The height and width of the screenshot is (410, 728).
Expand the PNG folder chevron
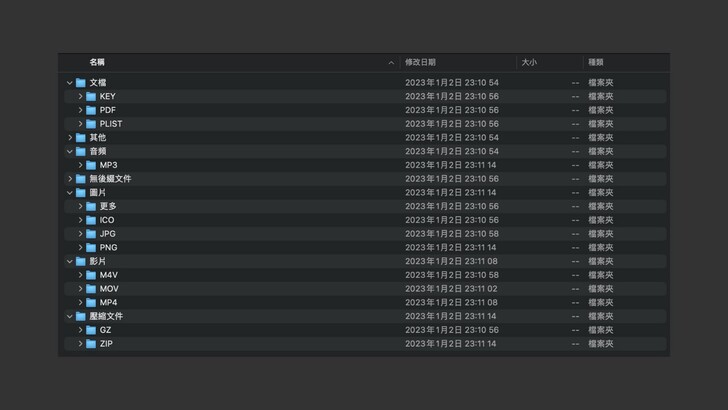[80, 247]
